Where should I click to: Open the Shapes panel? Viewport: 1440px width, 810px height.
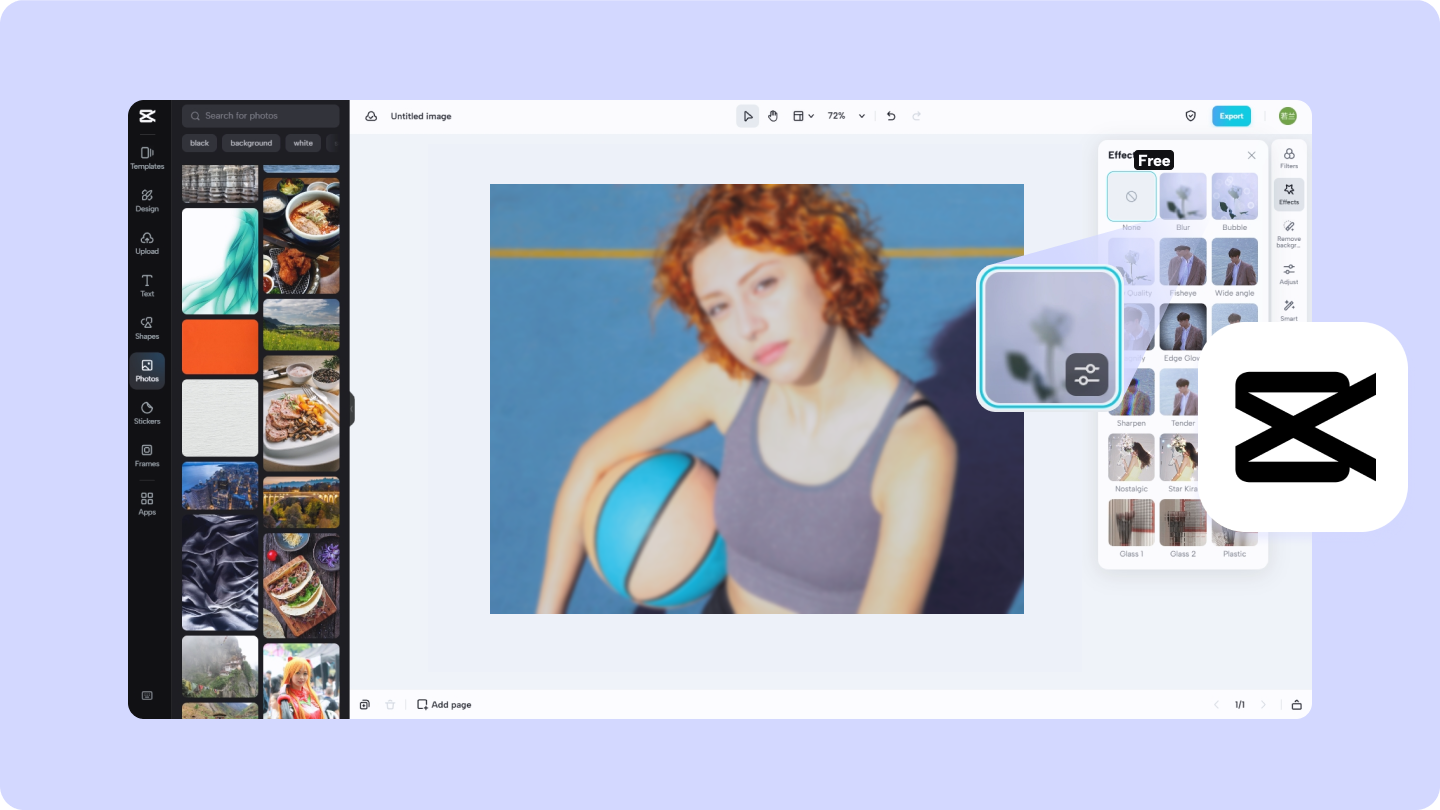point(147,328)
